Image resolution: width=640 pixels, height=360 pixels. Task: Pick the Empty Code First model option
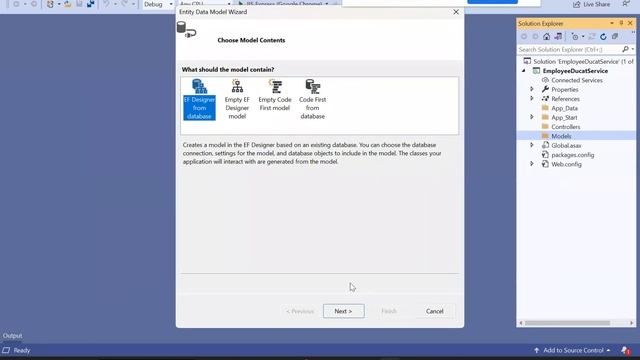point(275,95)
